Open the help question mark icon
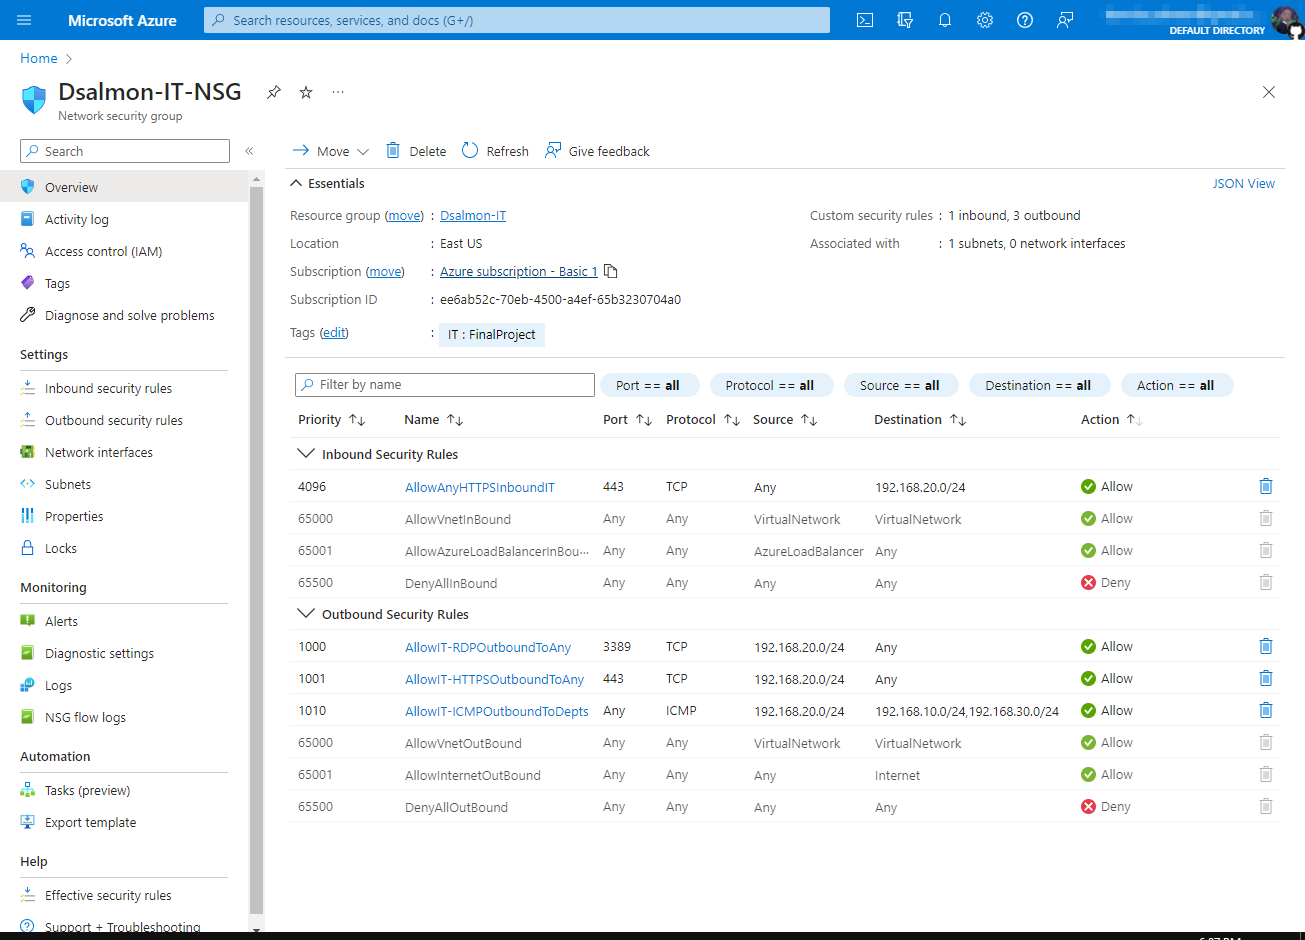This screenshot has width=1305, height=940. [x=1025, y=20]
